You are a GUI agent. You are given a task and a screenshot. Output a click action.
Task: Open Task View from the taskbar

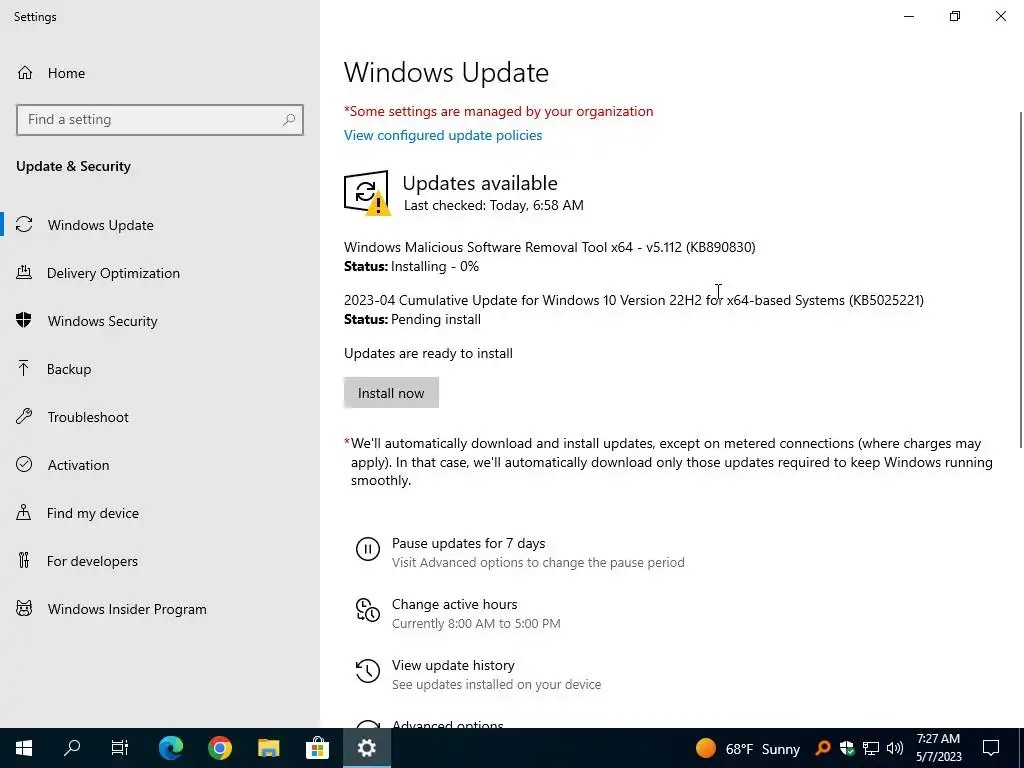point(120,748)
